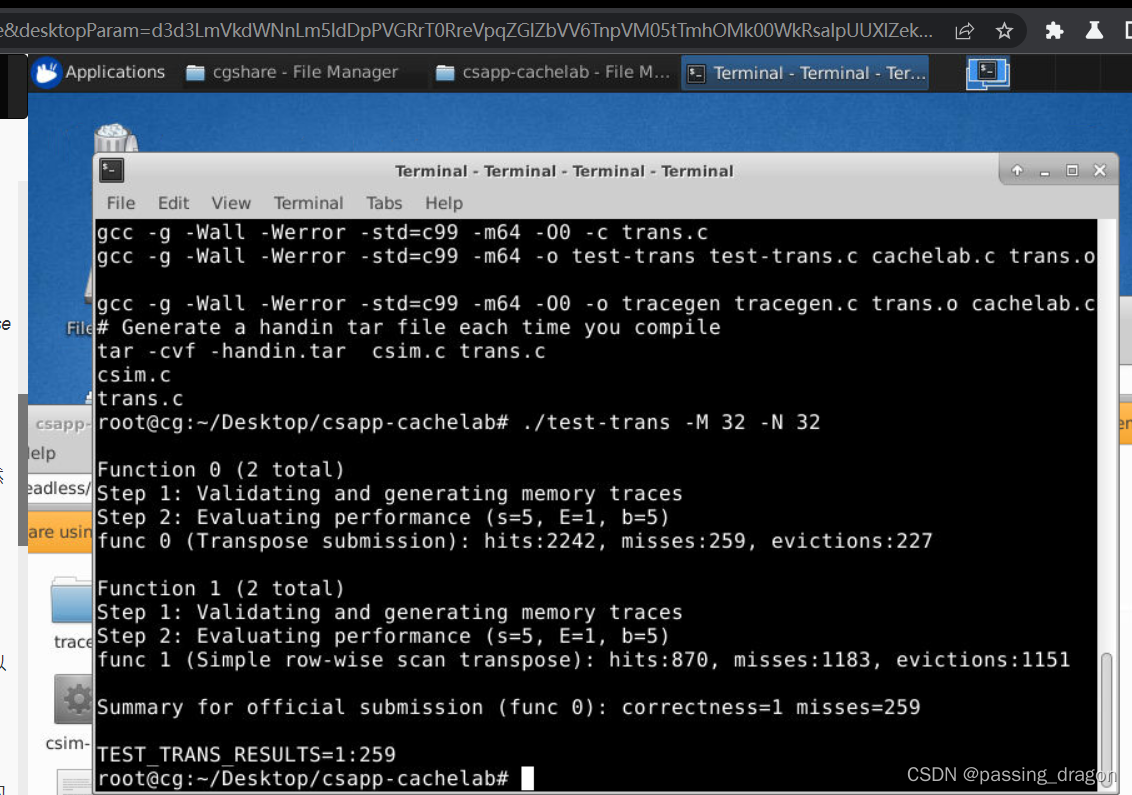The height and width of the screenshot is (795, 1132).
Task: Click the browser share page icon
Action: point(965,30)
